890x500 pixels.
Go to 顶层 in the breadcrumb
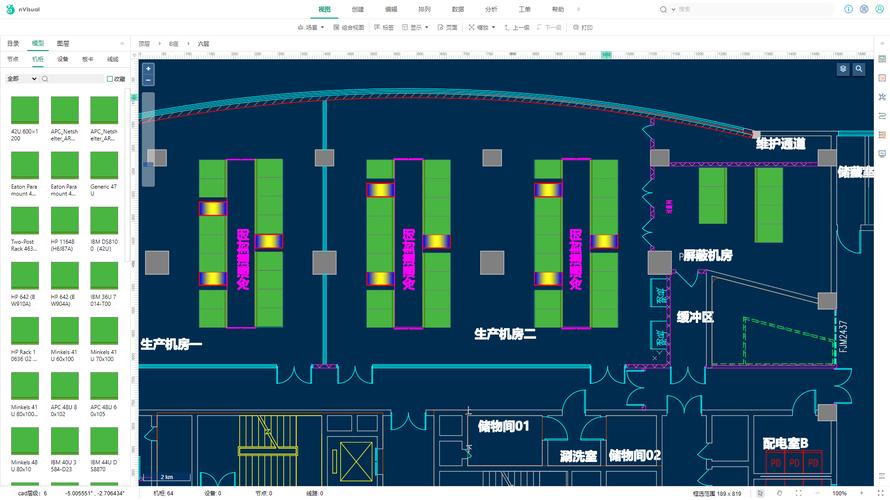pyautogui.click(x=144, y=44)
